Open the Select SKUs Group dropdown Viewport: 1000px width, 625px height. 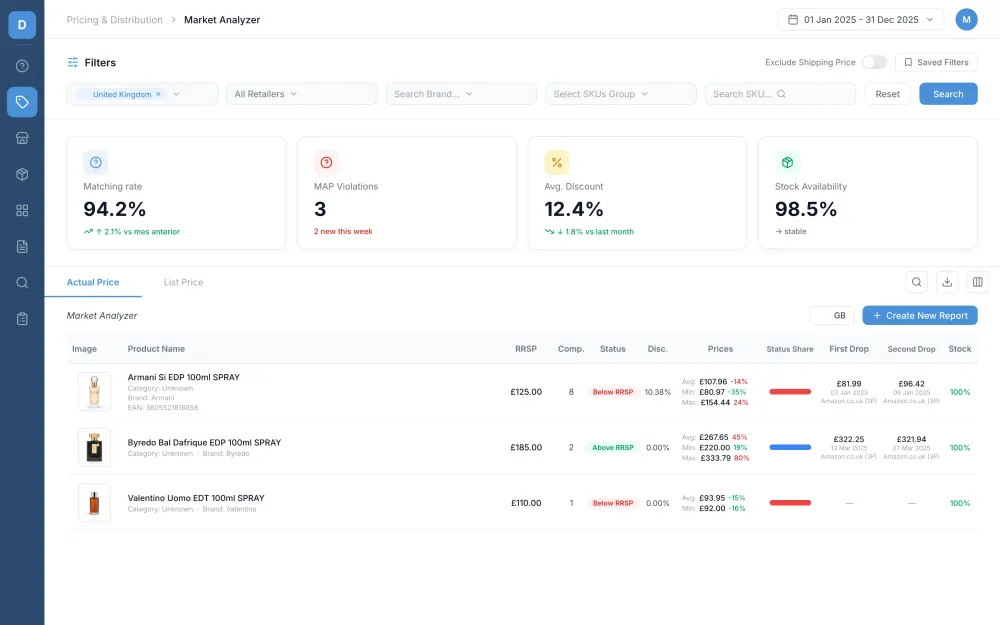pos(621,94)
